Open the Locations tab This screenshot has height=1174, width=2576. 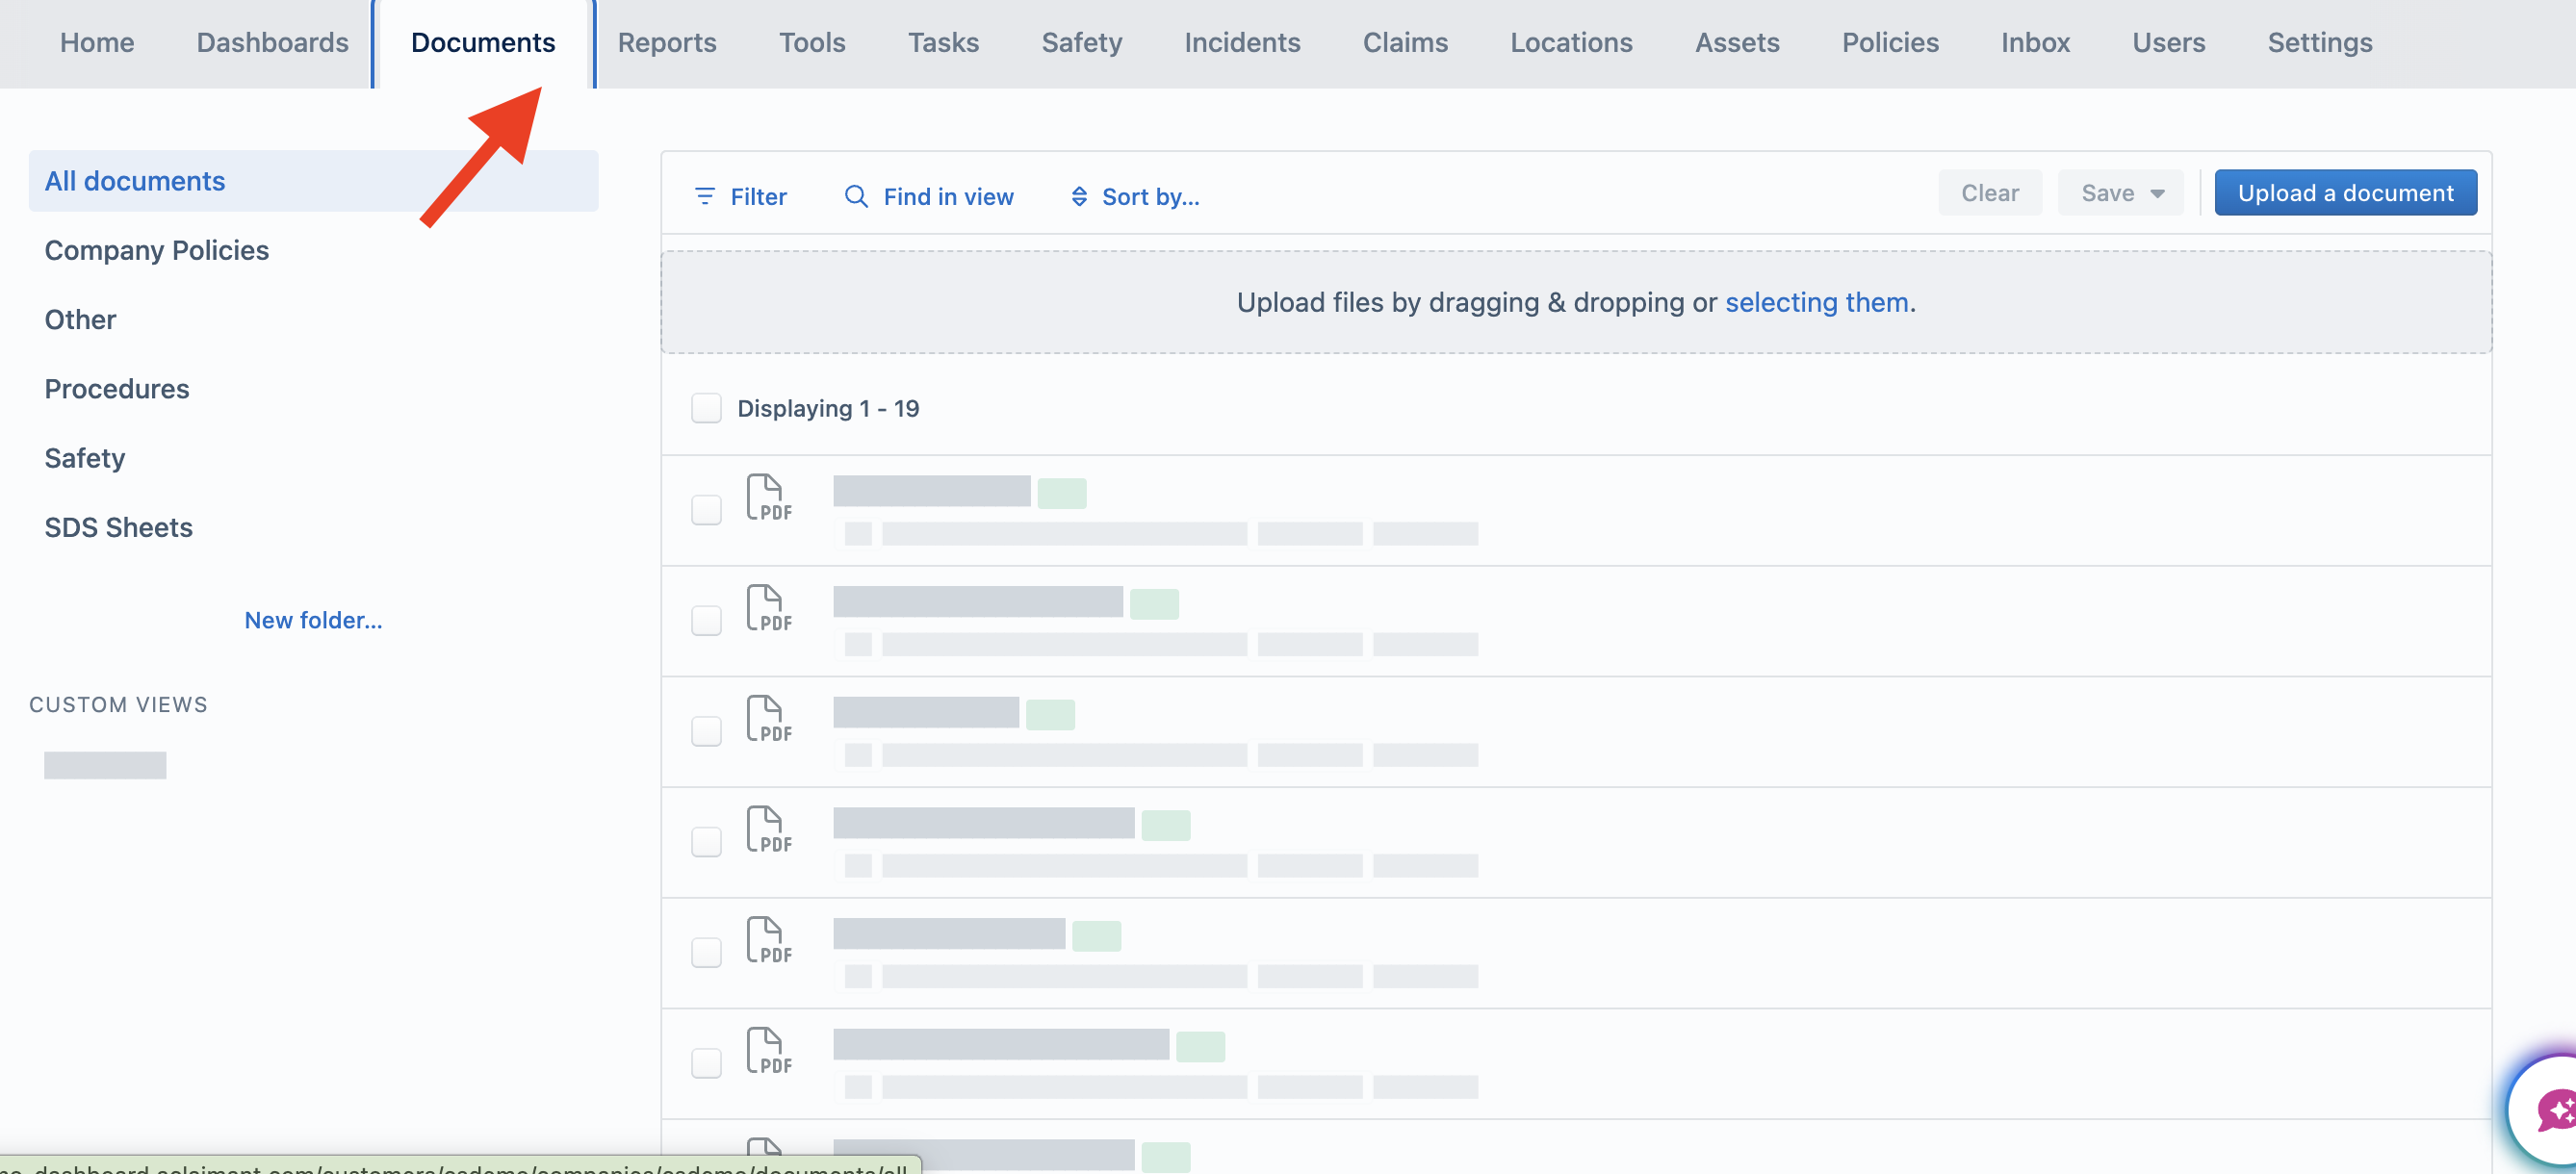pos(1571,42)
